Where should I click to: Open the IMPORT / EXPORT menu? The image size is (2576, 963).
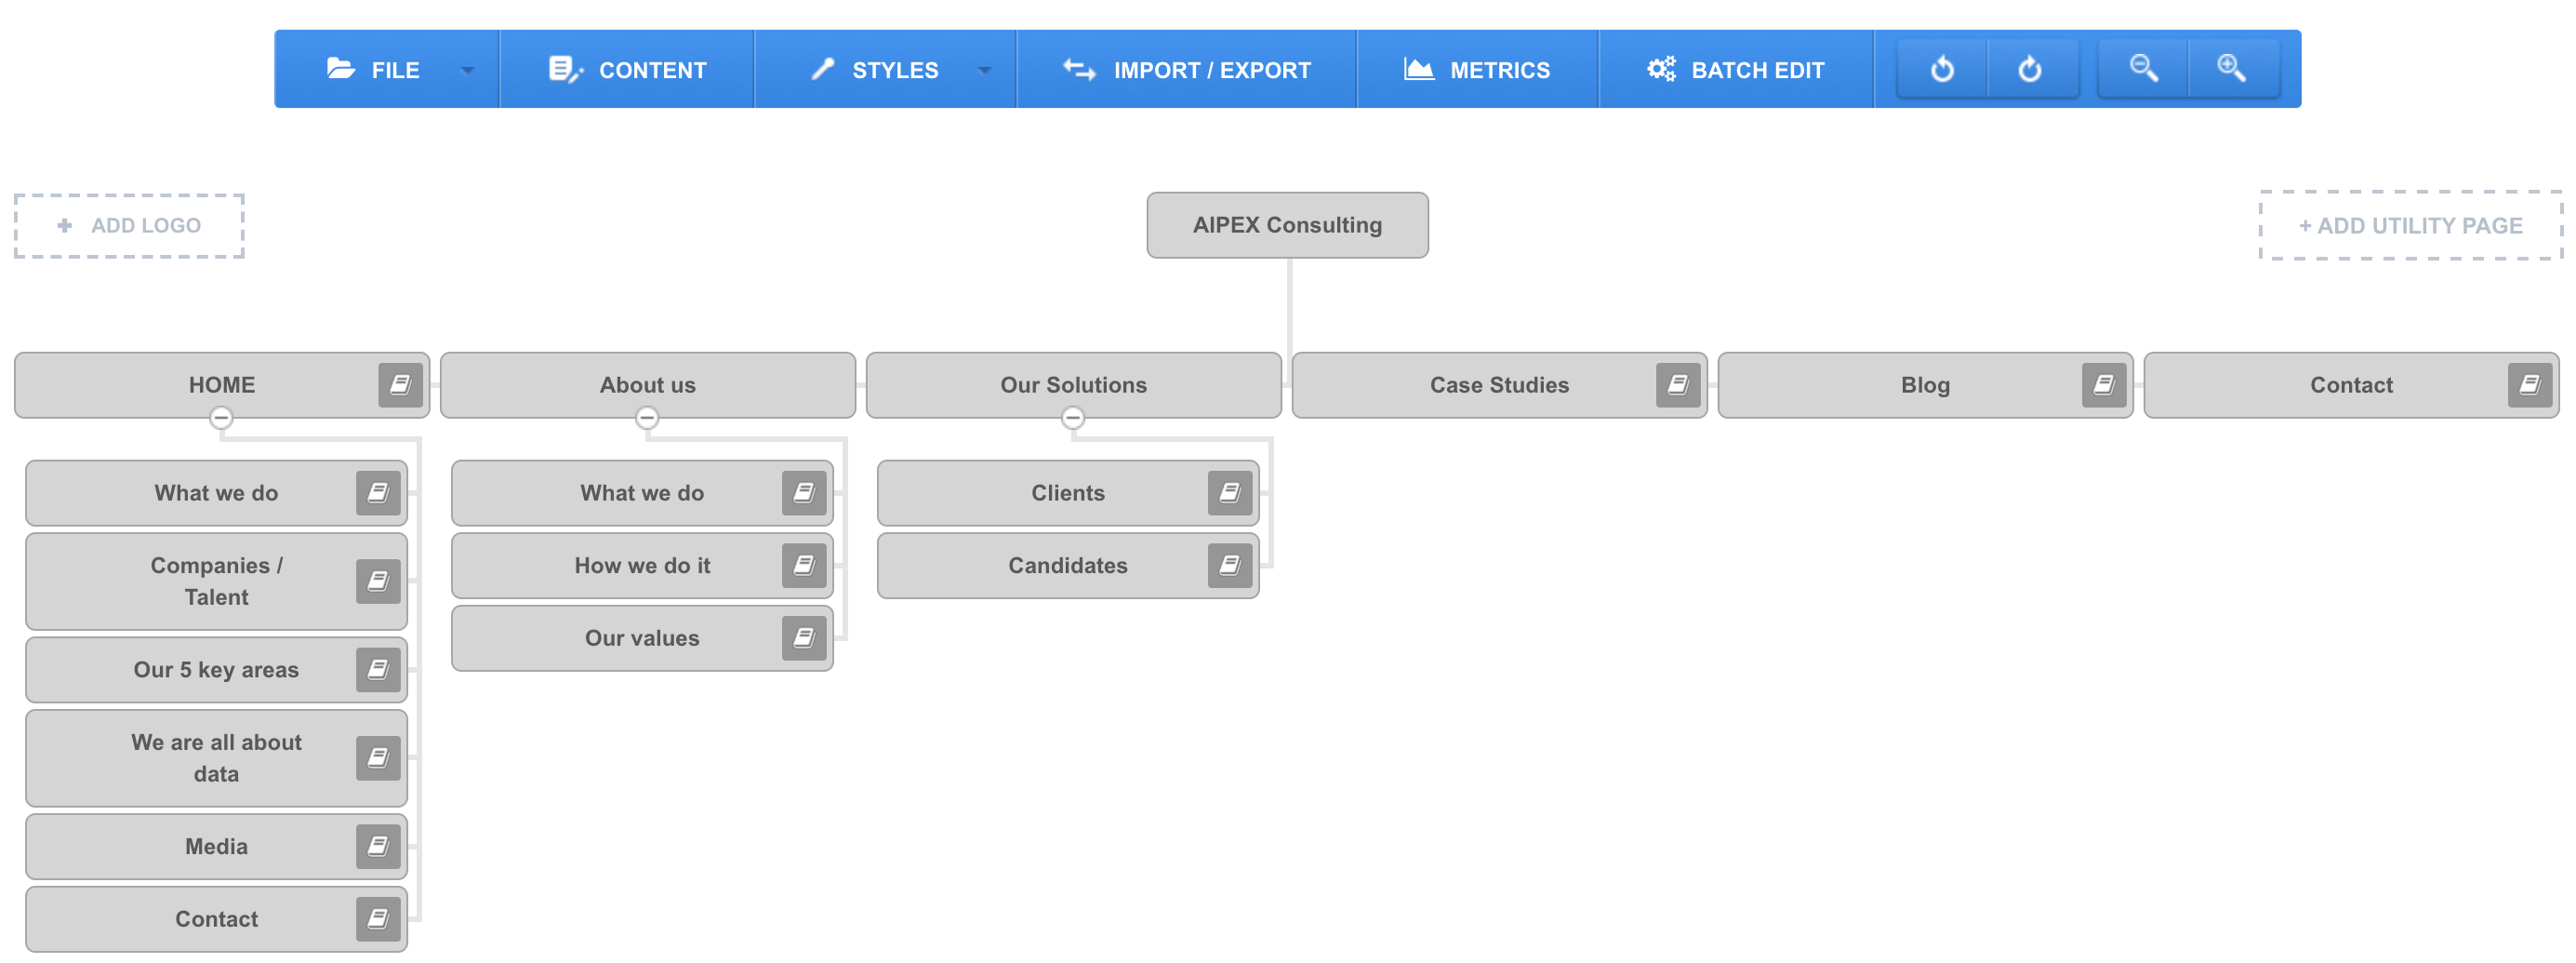1186,70
